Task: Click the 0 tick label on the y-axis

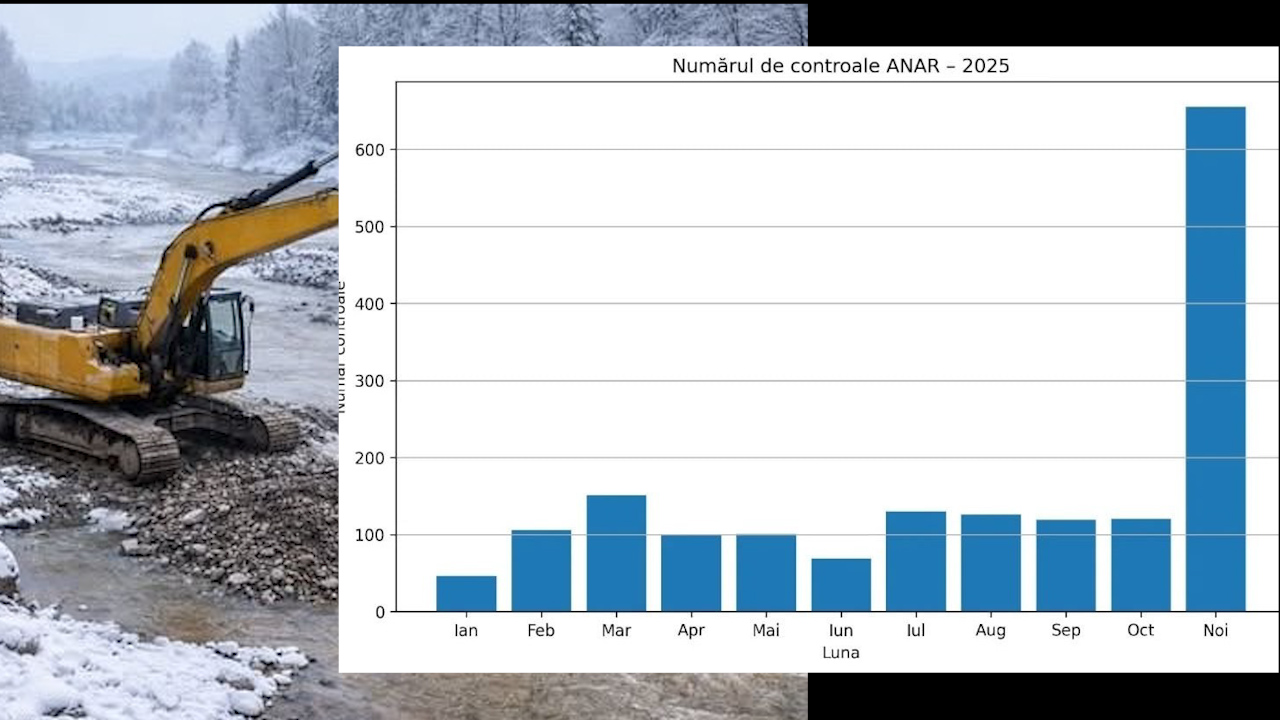Action: [x=379, y=612]
